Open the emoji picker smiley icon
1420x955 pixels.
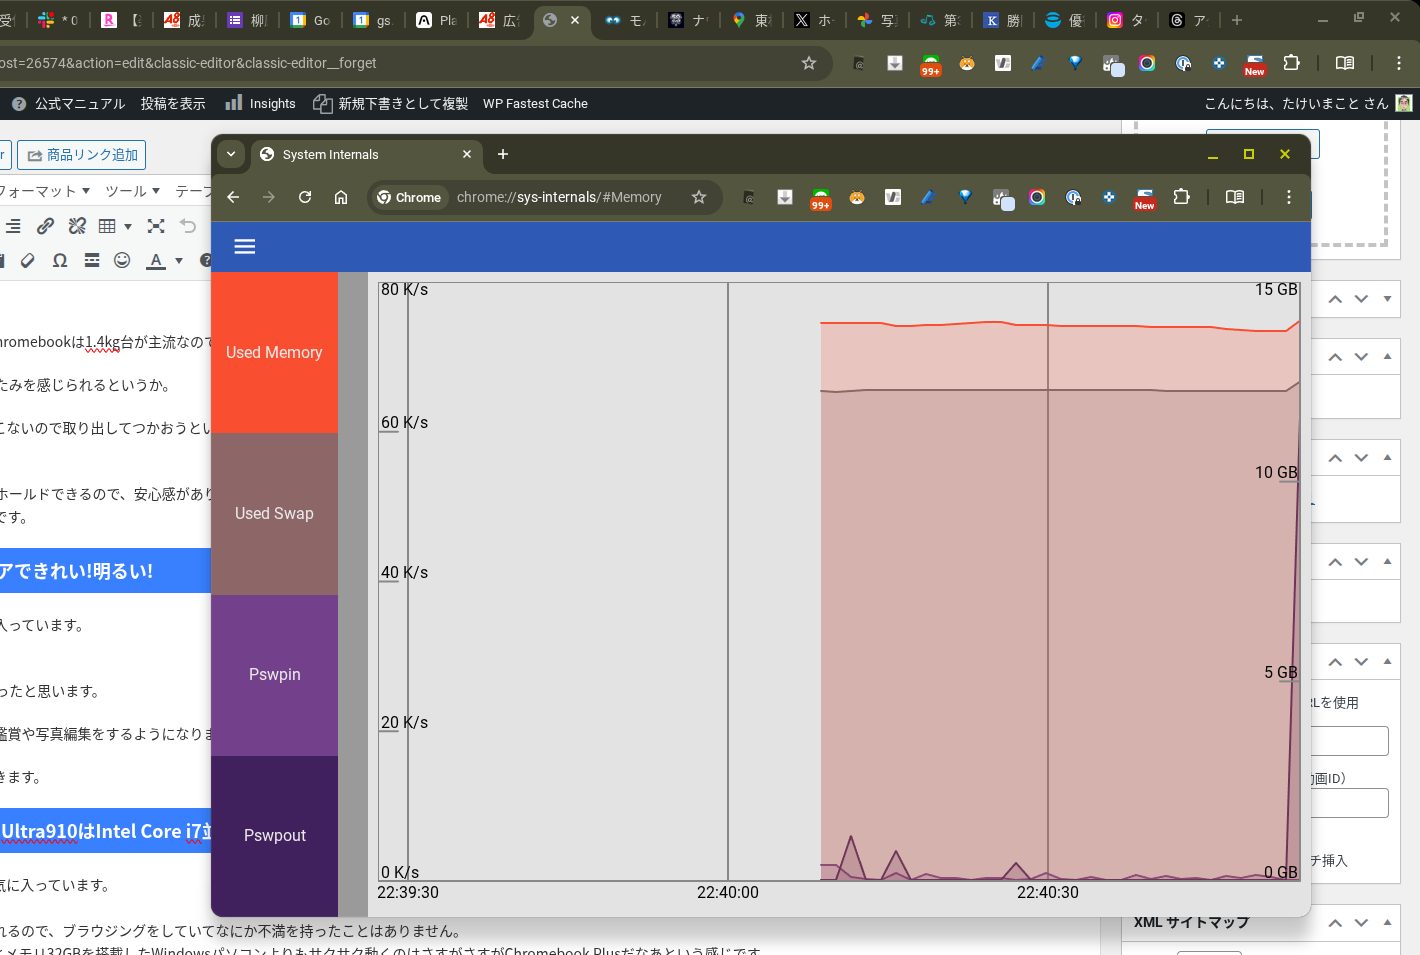coord(122,260)
